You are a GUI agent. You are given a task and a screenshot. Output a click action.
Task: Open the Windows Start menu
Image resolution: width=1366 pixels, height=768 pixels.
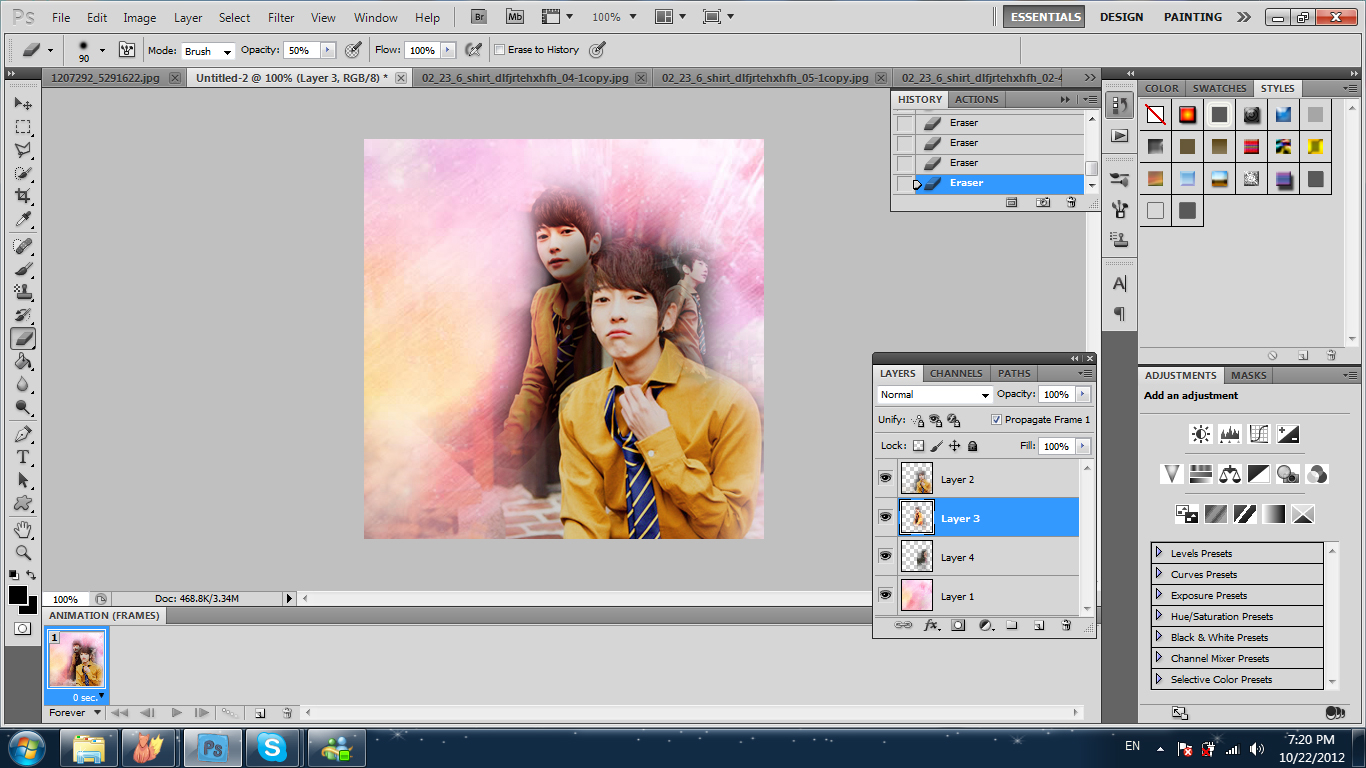click(27, 747)
